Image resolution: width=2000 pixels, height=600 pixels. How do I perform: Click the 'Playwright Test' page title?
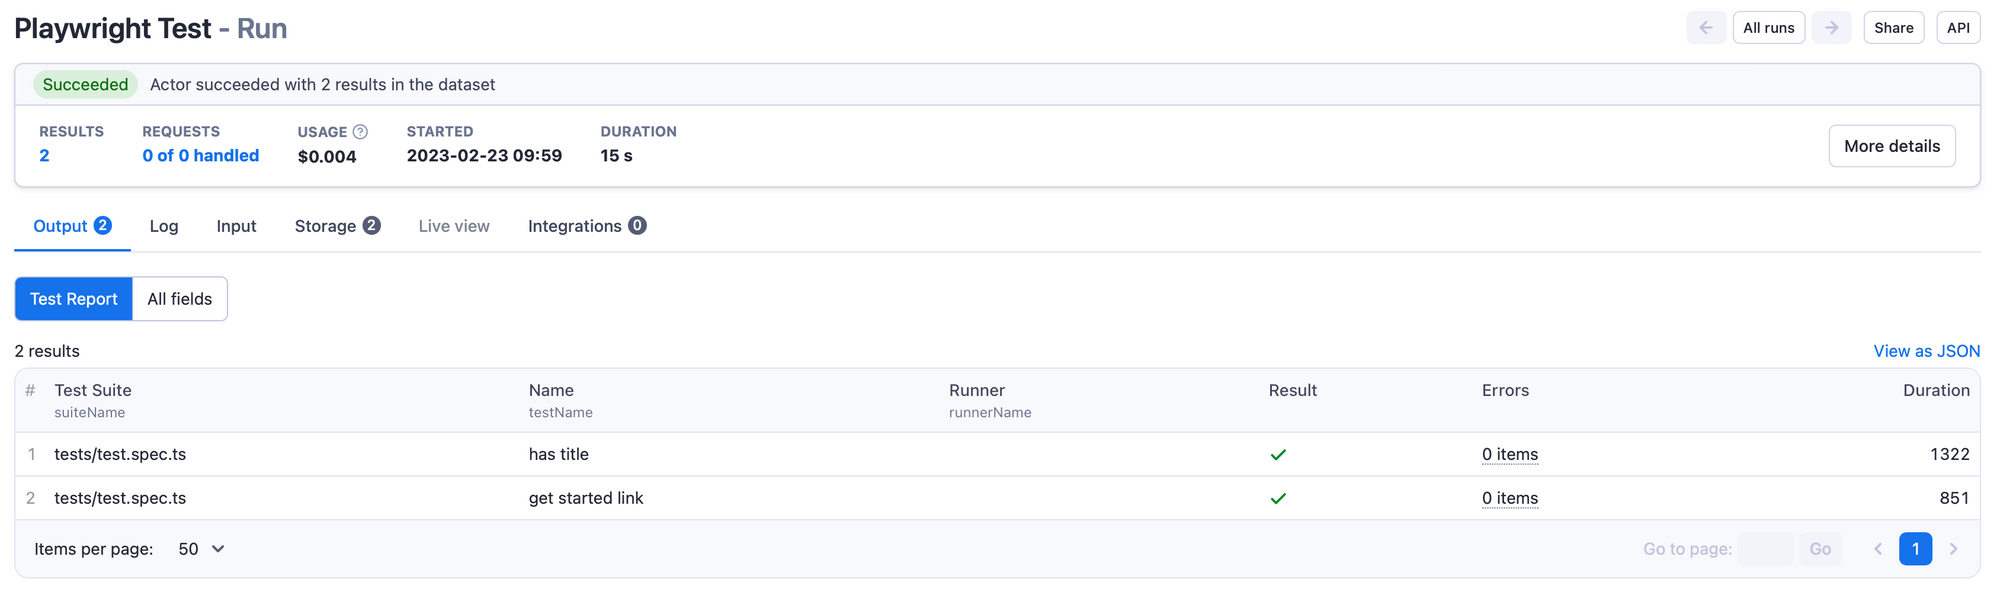[113, 29]
